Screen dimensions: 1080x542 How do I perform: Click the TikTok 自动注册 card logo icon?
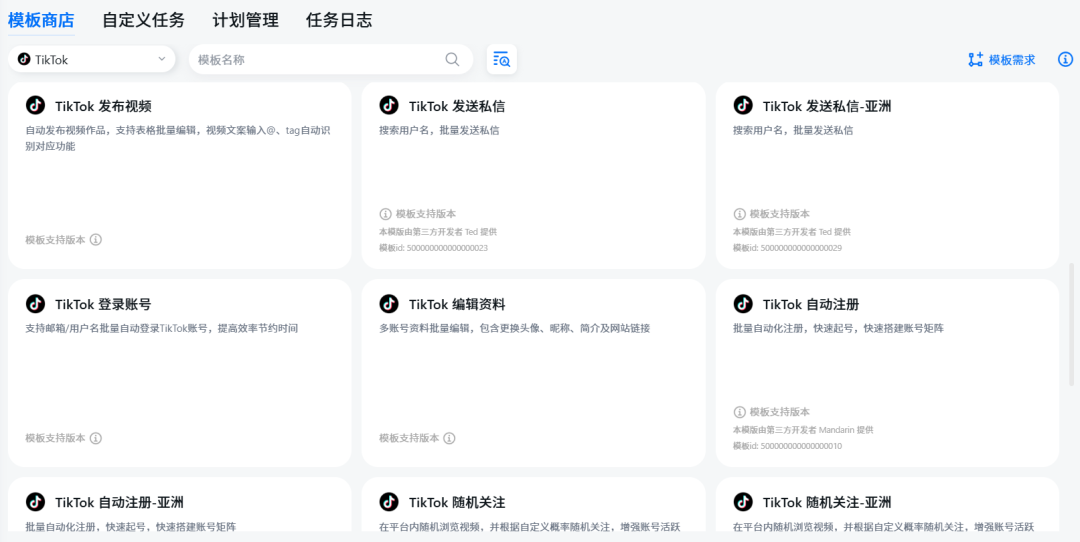click(743, 304)
